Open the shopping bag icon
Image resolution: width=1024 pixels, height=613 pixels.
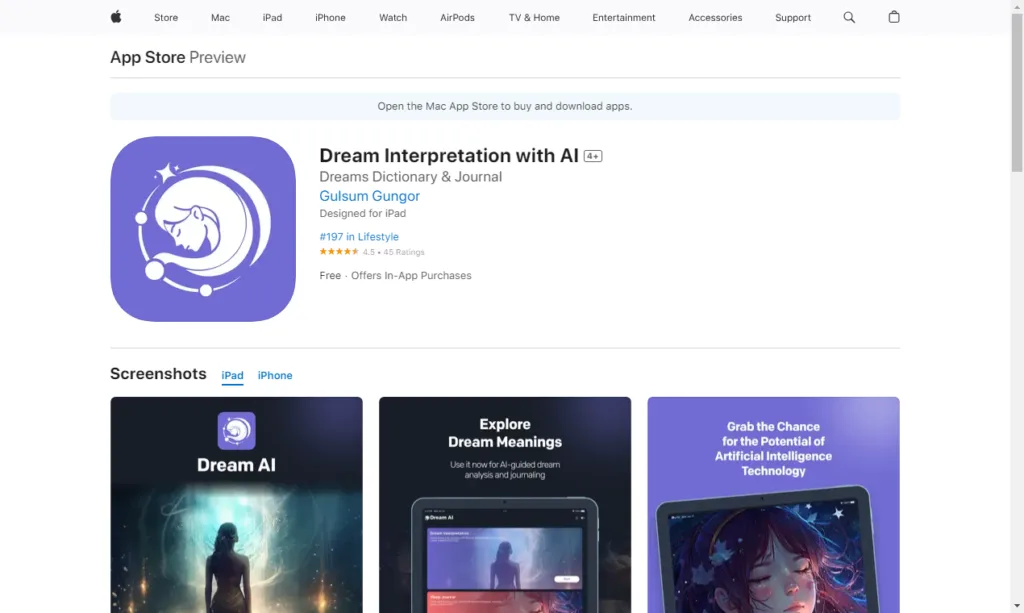pyautogui.click(x=894, y=17)
